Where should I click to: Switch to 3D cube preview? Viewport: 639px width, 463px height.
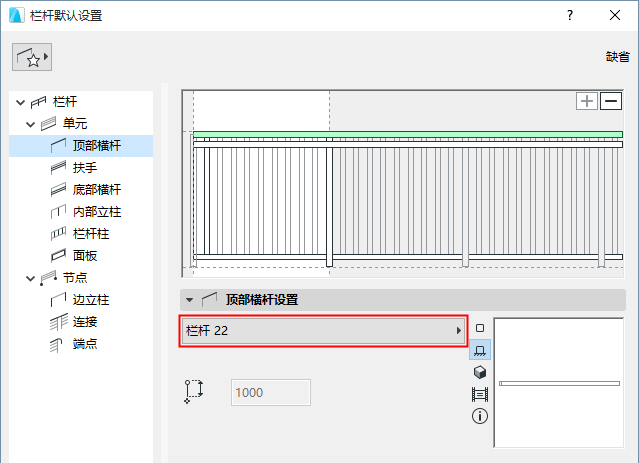point(480,372)
